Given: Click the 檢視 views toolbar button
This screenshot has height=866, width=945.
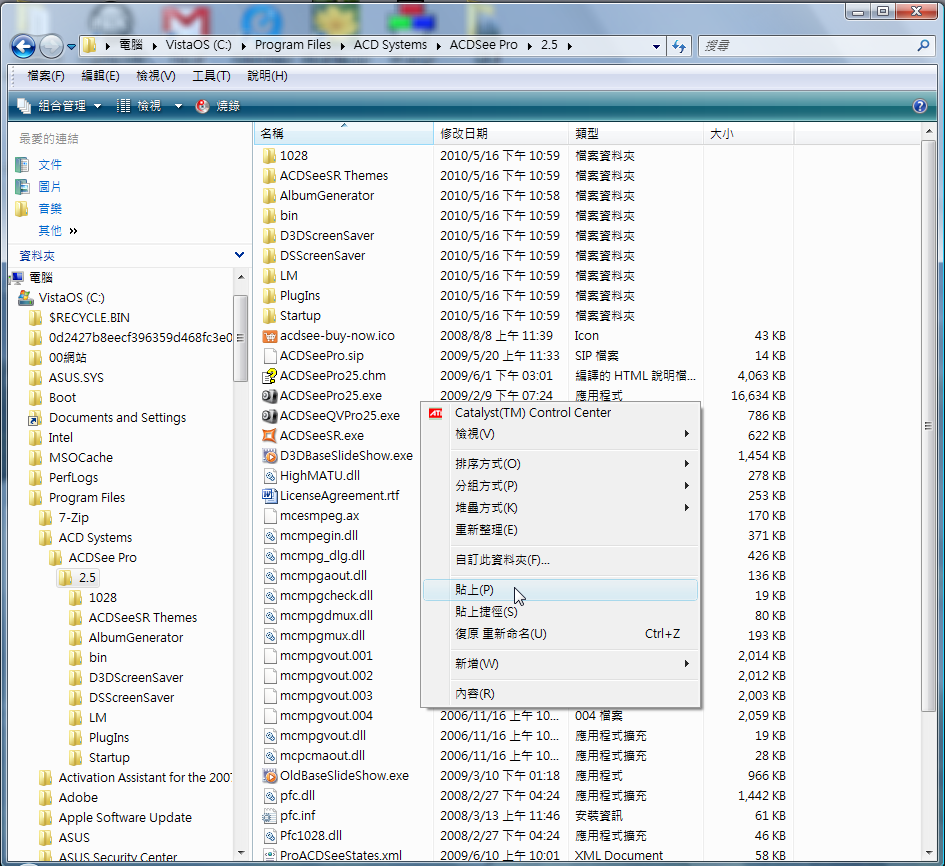Looking at the screenshot, I should pyautogui.click(x=139, y=106).
